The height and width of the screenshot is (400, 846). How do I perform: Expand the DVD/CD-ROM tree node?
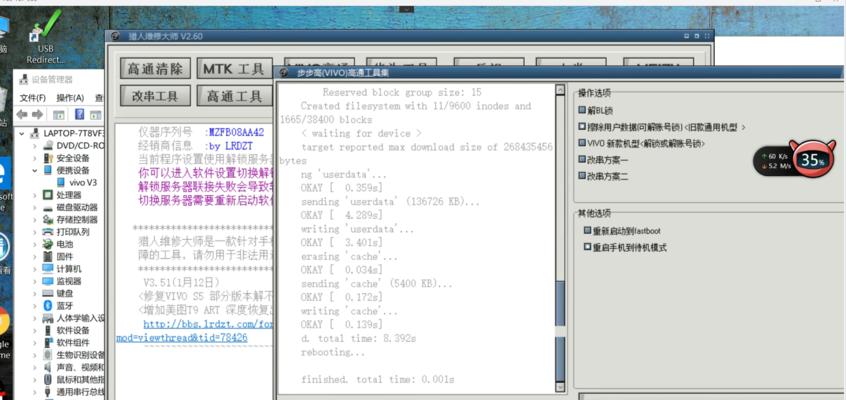pos(35,146)
